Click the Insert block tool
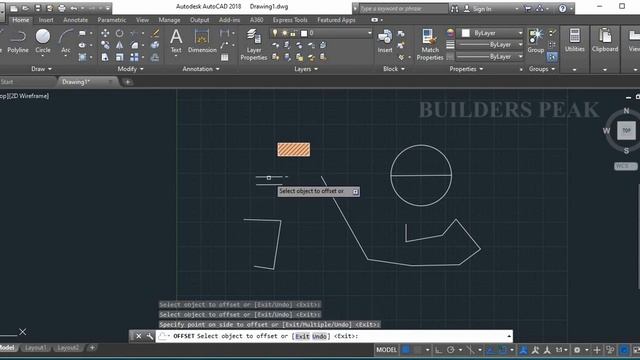 pyautogui.click(x=384, y=42)
